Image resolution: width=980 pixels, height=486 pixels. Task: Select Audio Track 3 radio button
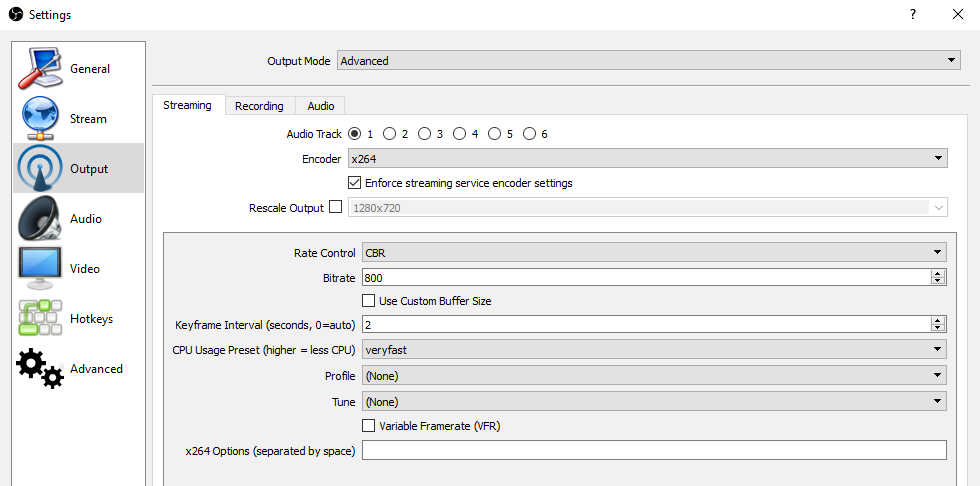425,134
